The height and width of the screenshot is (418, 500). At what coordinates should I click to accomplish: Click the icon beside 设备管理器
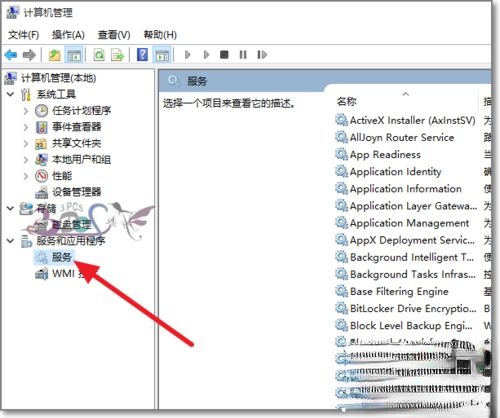41,192
